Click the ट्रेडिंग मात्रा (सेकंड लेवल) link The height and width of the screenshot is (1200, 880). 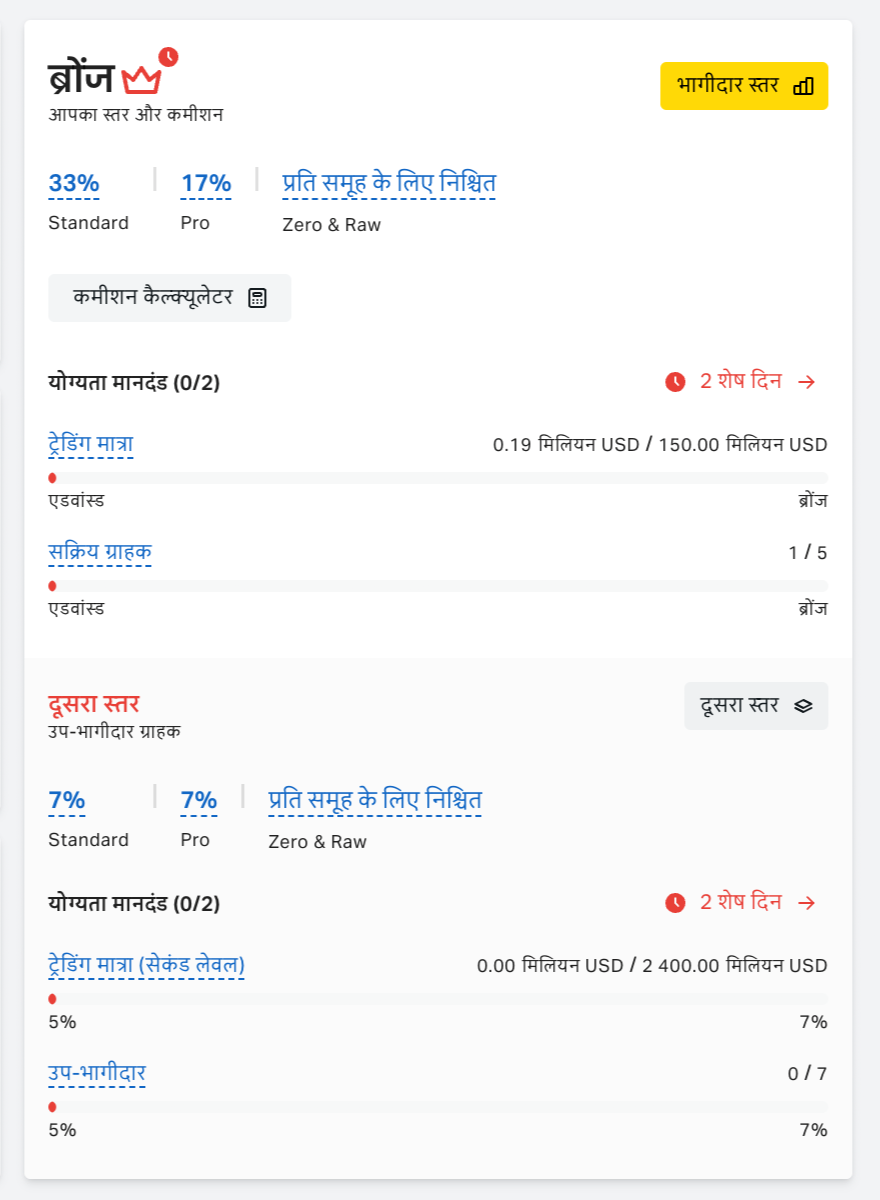147,965
